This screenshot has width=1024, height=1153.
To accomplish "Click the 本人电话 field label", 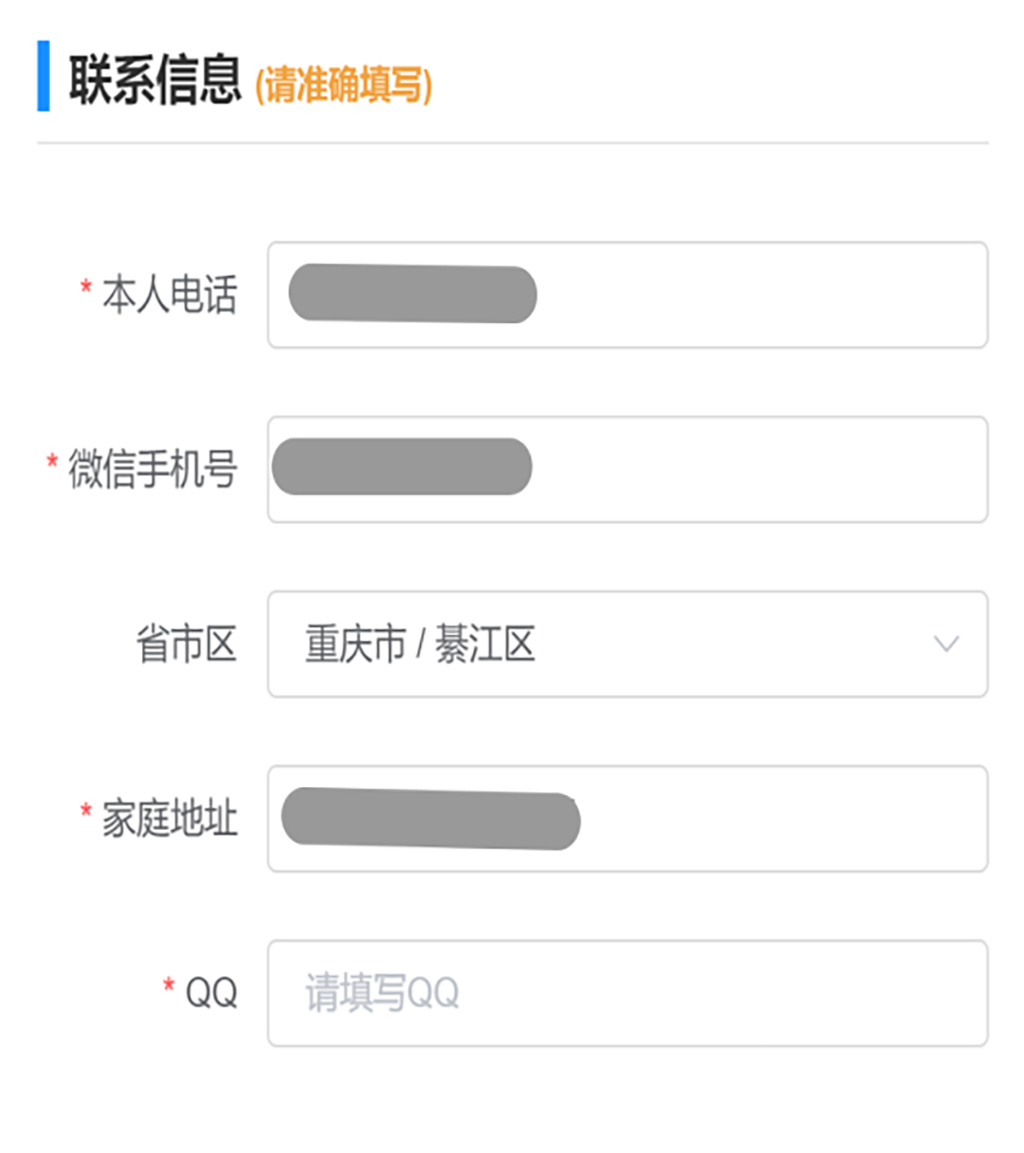I will 170,295.
